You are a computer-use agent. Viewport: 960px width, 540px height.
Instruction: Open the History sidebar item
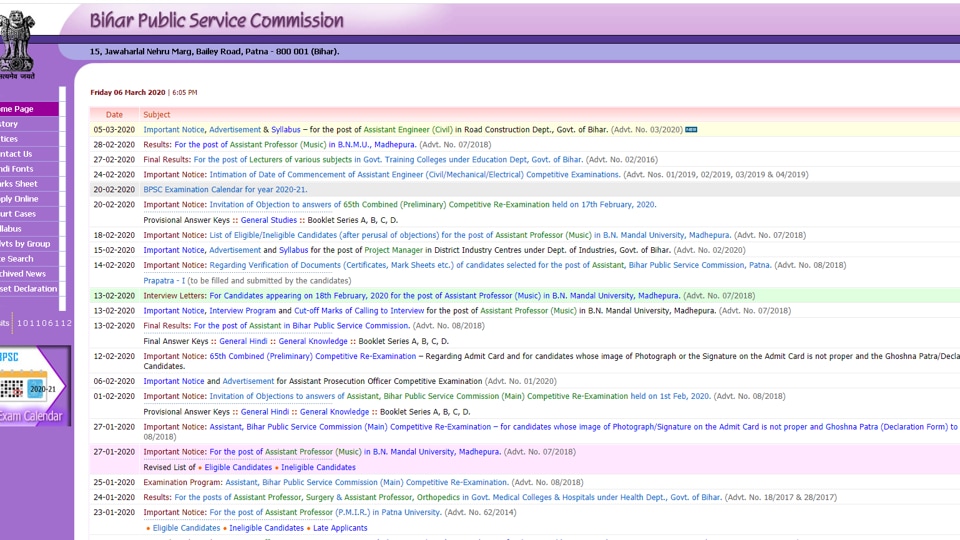tap(29, 124)
